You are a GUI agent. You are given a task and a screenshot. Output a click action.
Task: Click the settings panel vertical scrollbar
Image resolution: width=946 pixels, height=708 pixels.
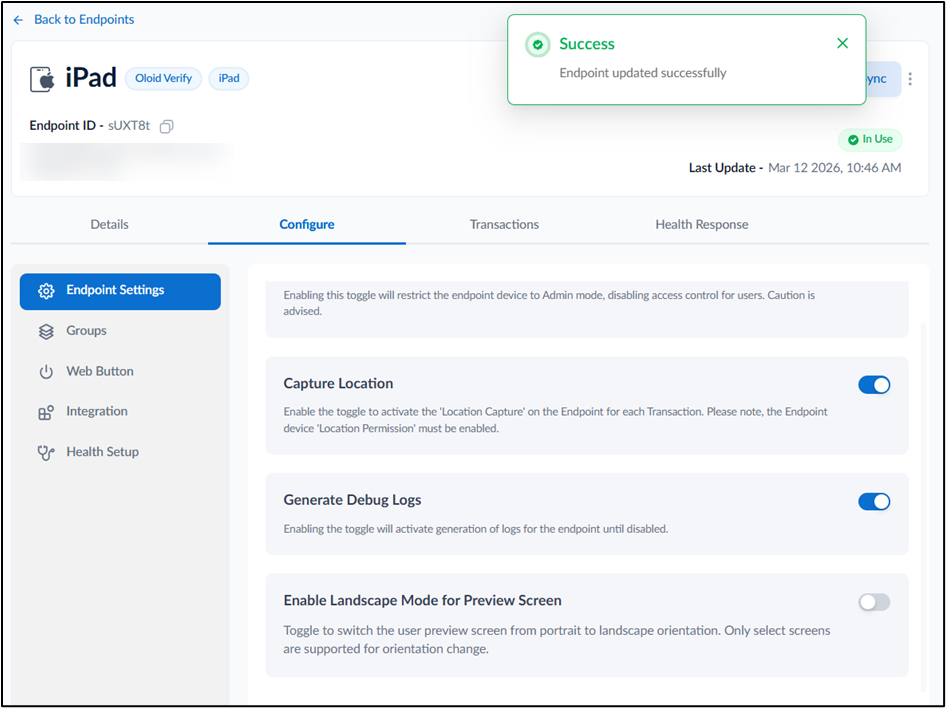(923, 507)
